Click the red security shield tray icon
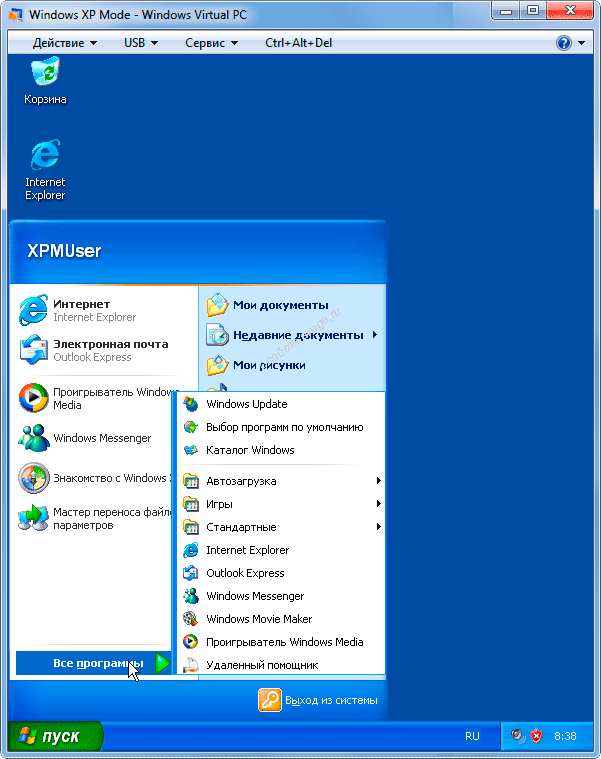 (535, 736)
